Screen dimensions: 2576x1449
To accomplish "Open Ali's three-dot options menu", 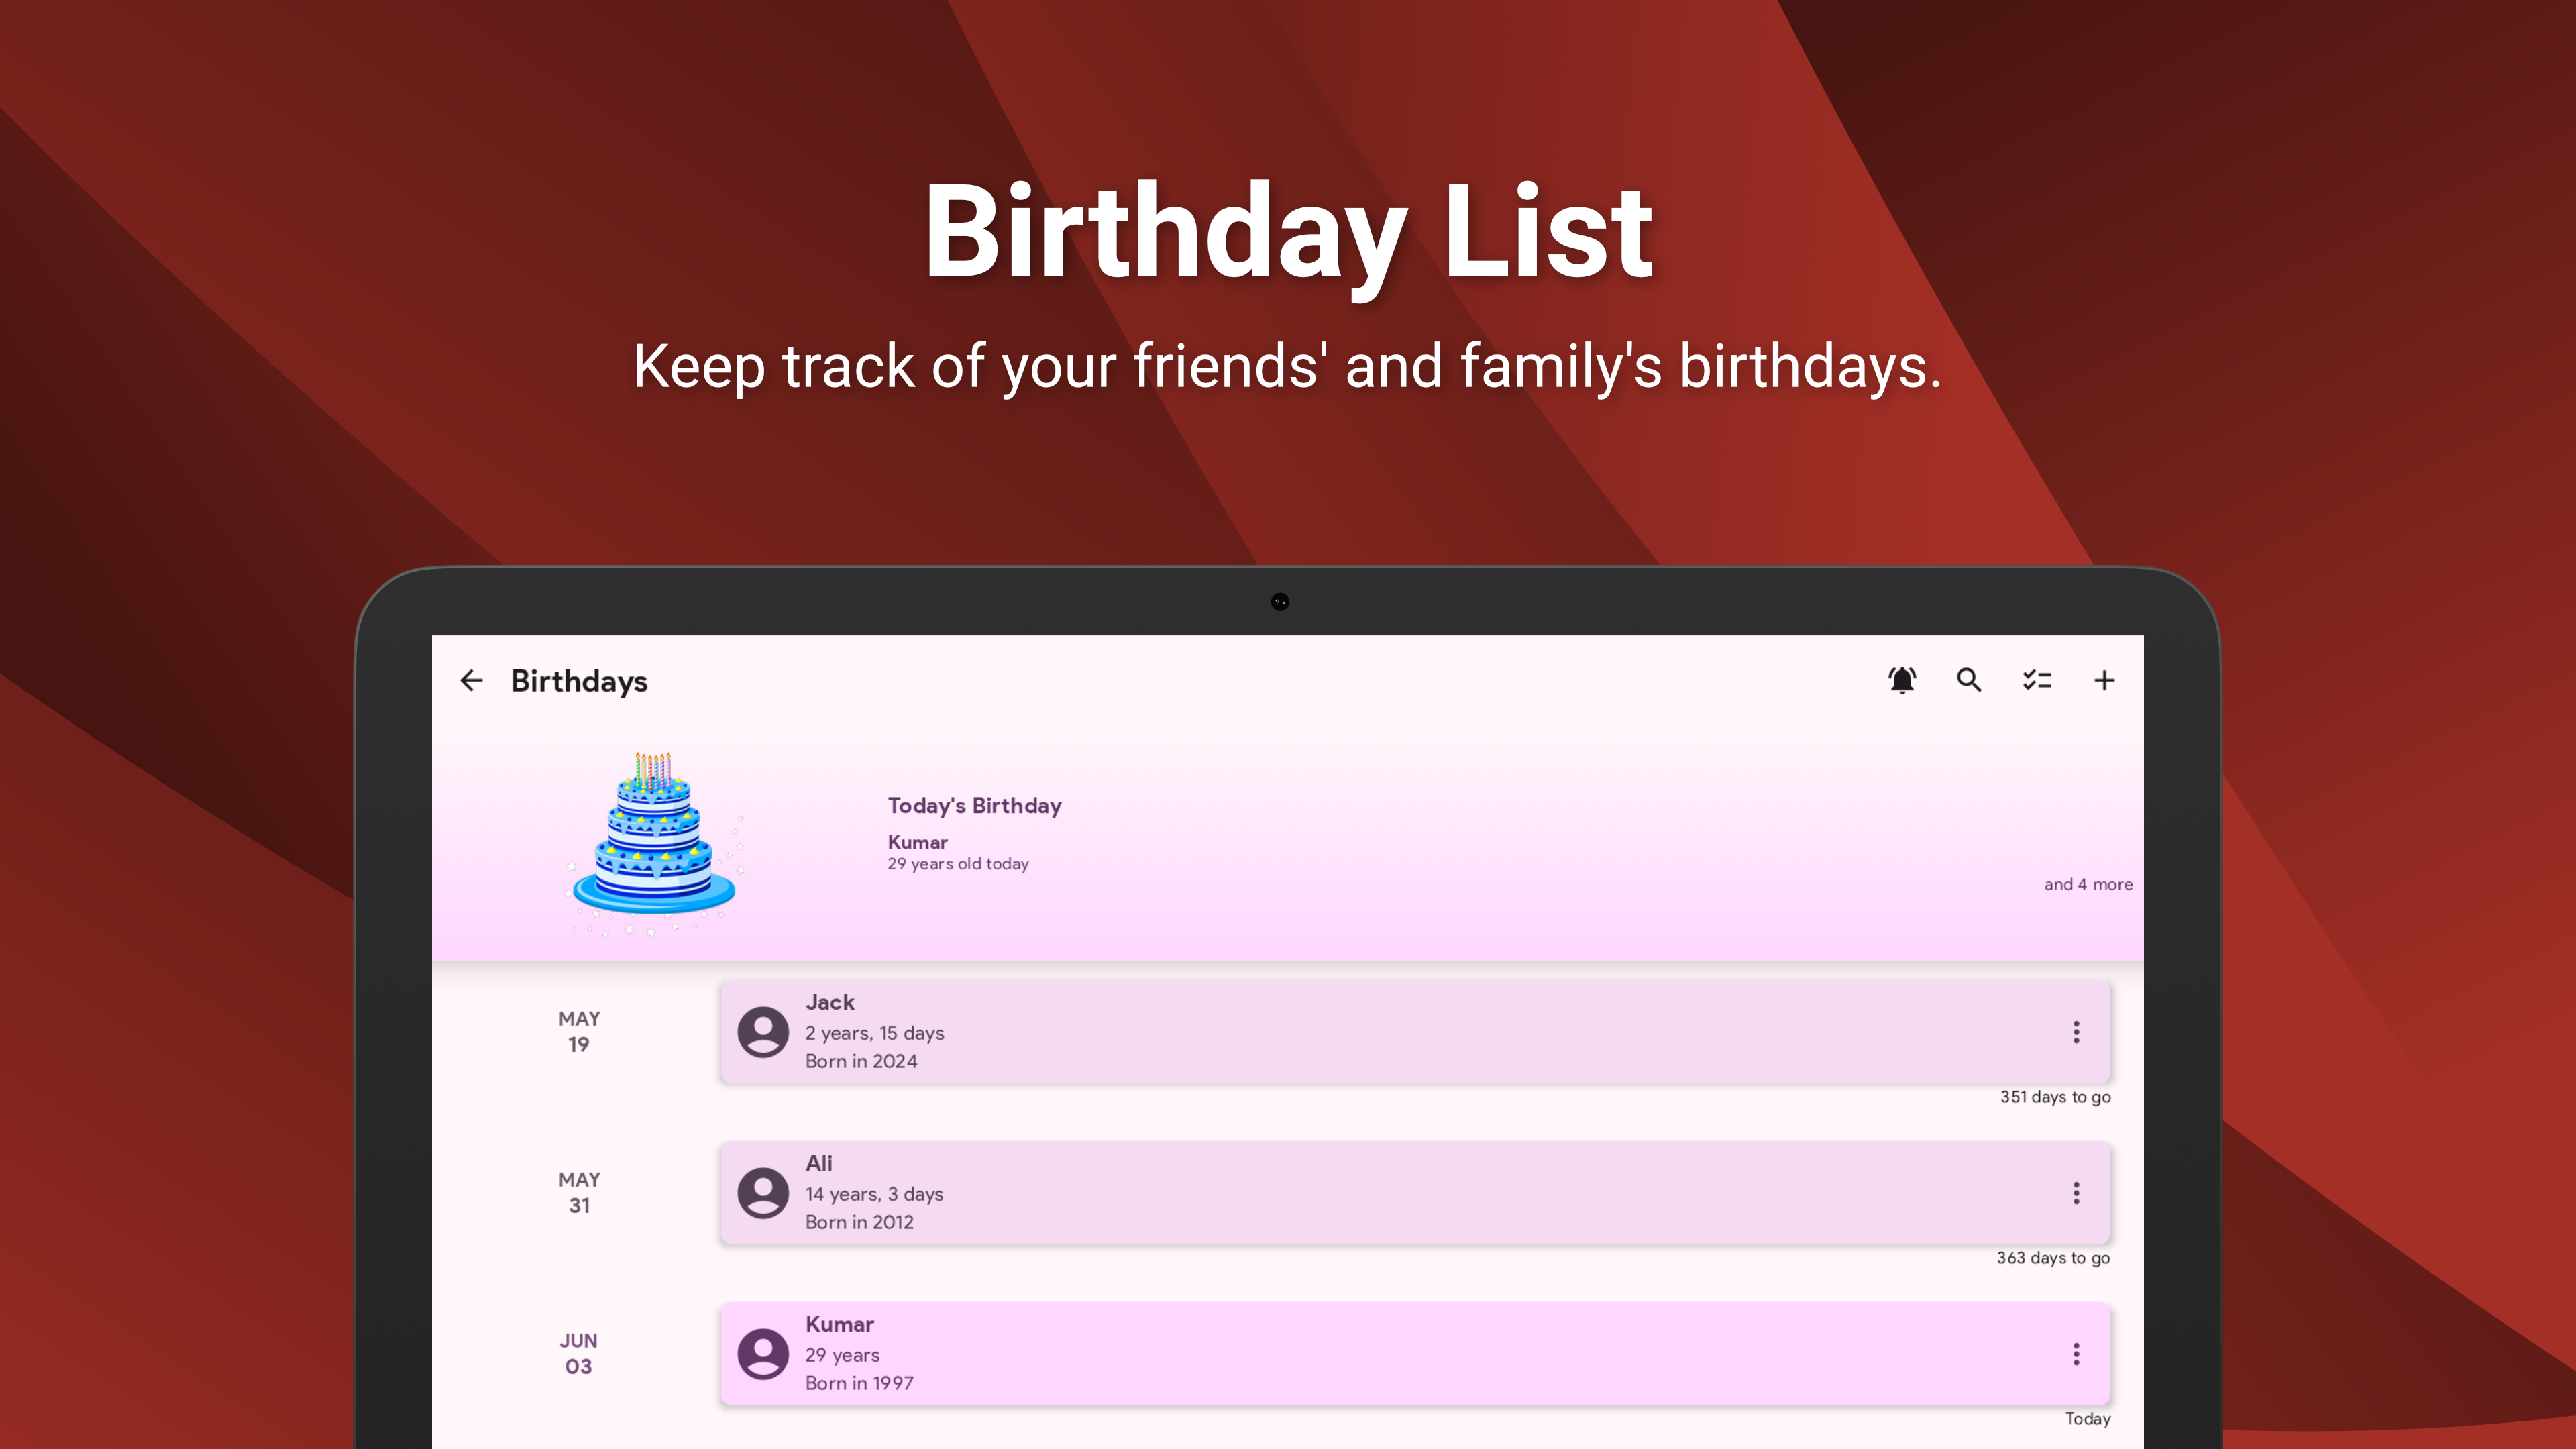I will [2076, 1193].
